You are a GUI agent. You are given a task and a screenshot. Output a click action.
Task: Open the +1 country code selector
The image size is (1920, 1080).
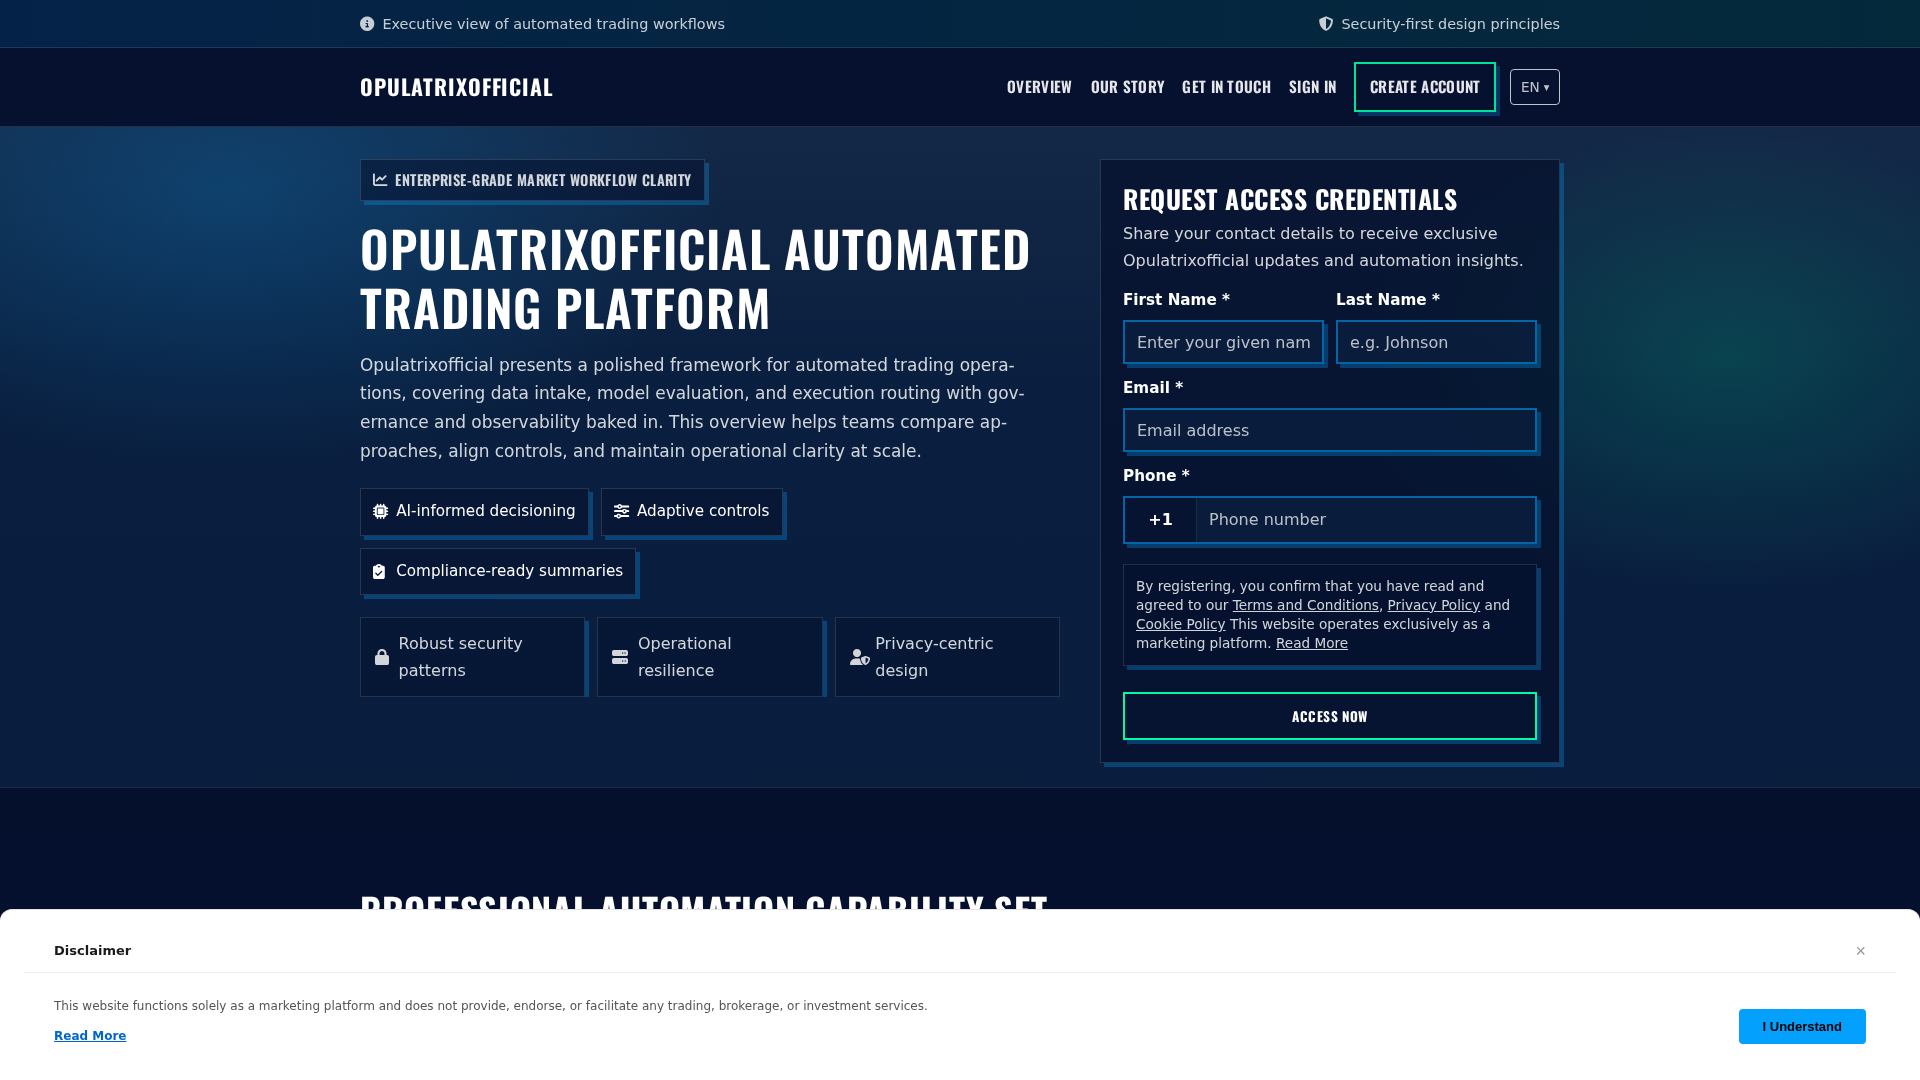click(1160, 520)
